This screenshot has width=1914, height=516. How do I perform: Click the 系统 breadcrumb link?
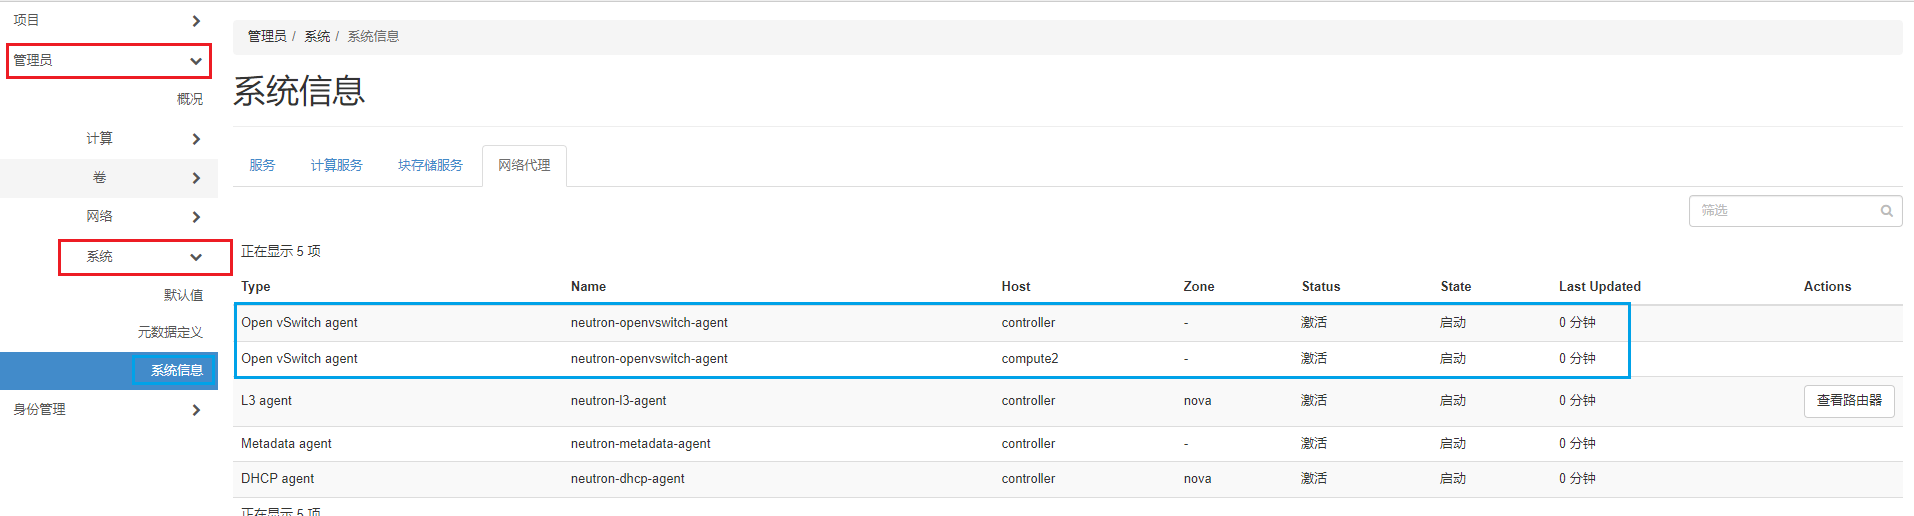click(317, 36)
